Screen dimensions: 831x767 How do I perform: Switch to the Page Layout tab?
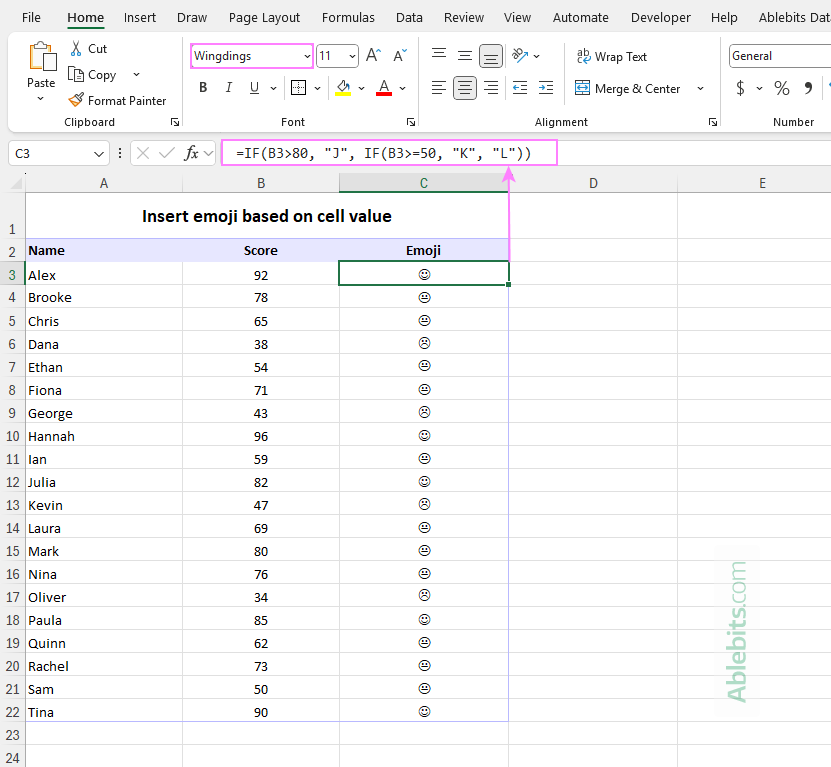264,17
